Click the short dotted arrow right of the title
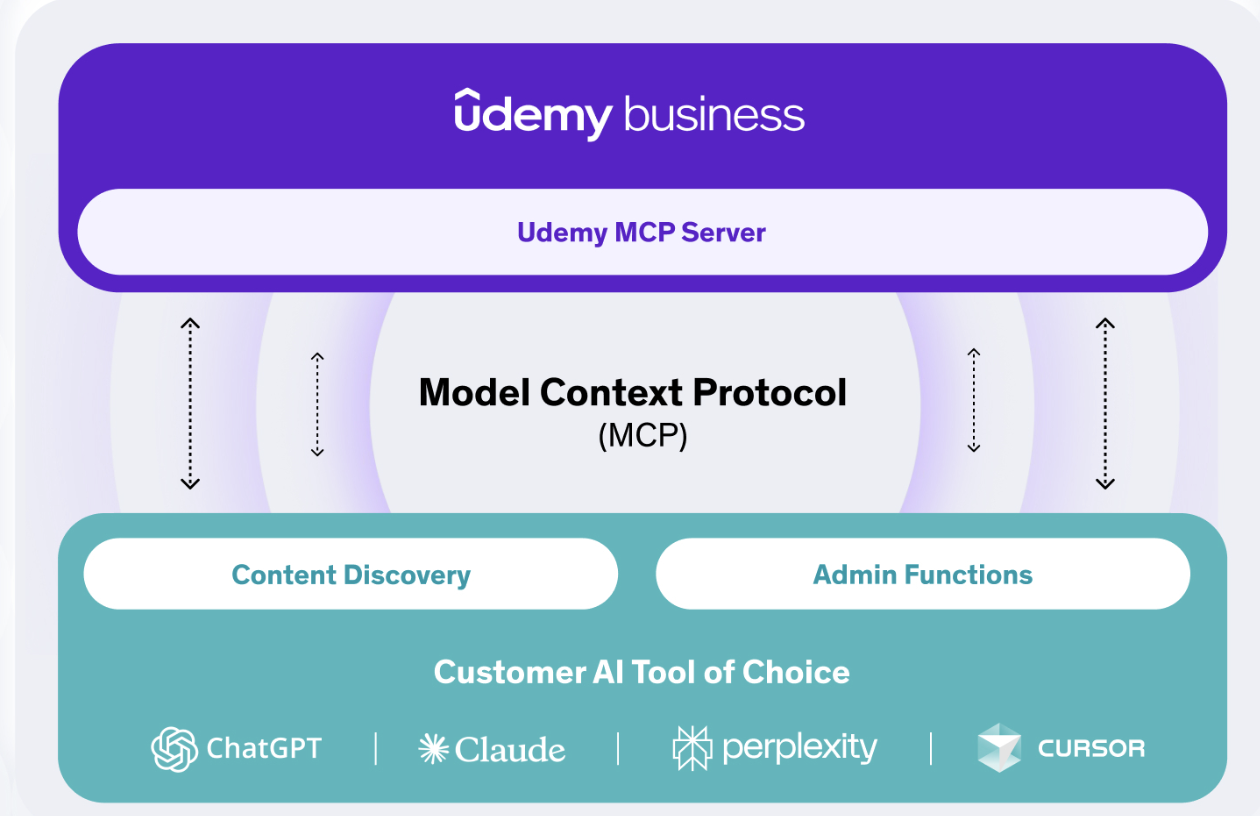The width and height of the screenshot is (1260, 816). [x=973, y=400]
